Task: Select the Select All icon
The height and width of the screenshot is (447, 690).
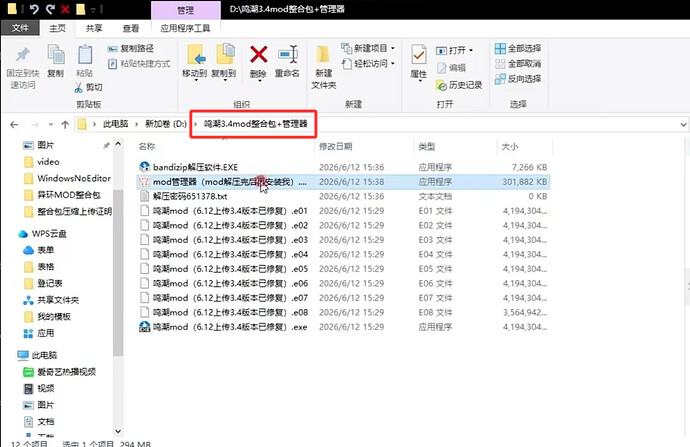Action: (x=500, y=48)
